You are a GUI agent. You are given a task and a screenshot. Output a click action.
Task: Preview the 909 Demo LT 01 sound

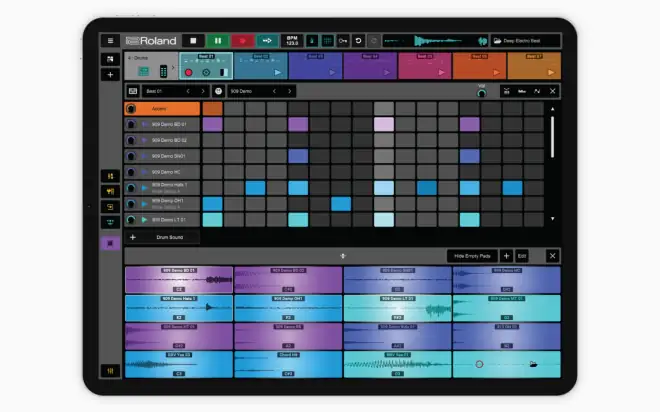coord(144,220)
